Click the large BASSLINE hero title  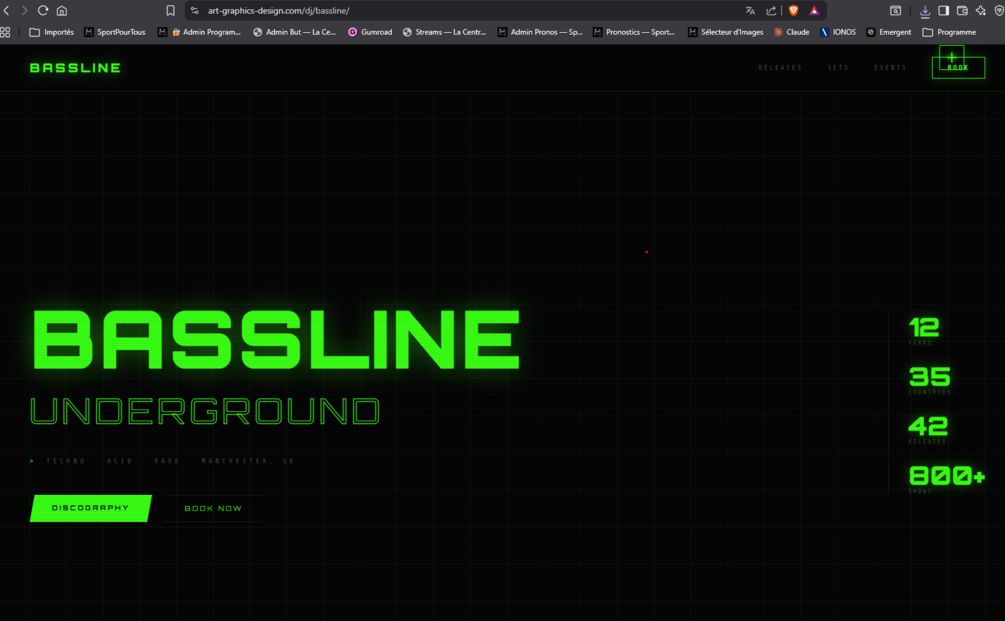276,340
